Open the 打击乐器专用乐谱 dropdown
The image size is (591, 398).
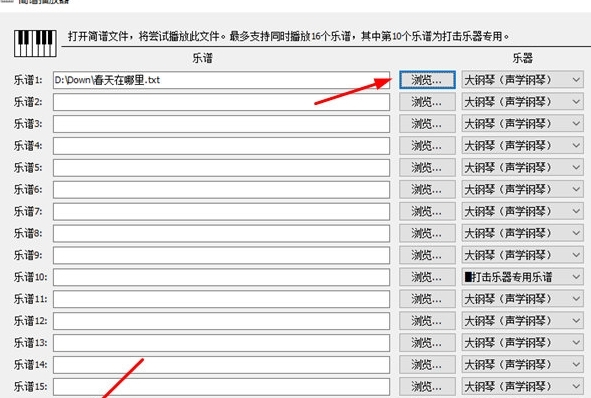[x=522, y=277]
